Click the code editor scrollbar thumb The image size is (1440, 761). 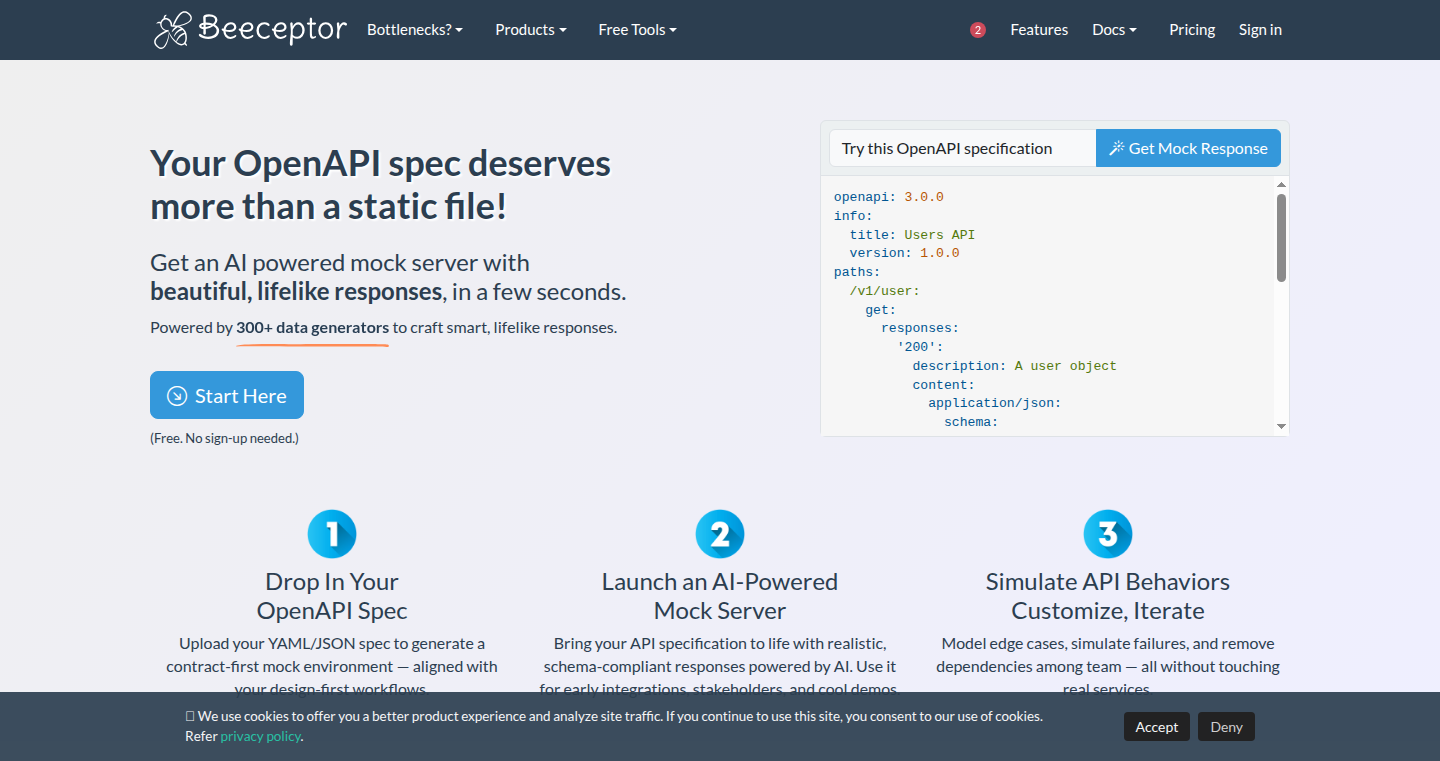1282,238
